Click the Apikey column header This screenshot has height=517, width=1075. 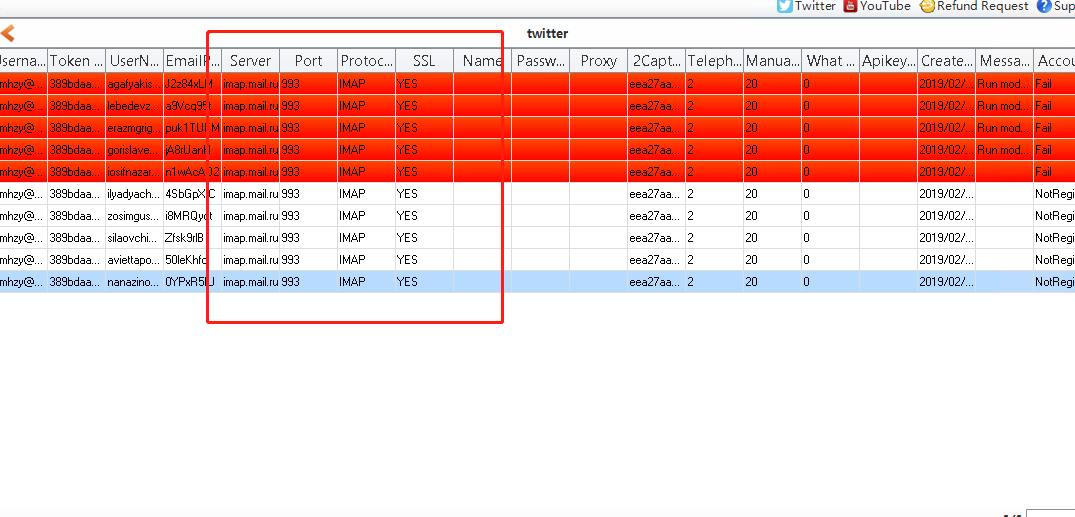(x=888, y=61)
